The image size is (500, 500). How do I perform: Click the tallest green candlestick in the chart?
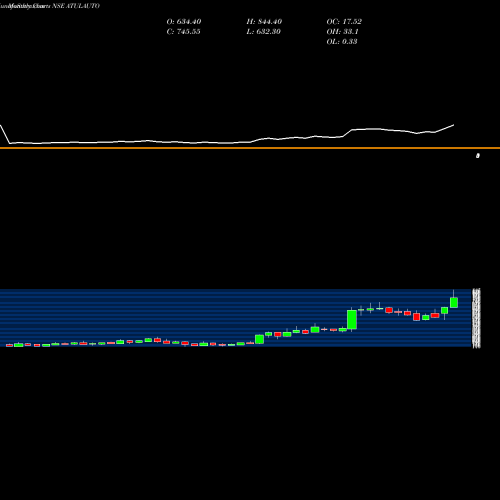352,319
